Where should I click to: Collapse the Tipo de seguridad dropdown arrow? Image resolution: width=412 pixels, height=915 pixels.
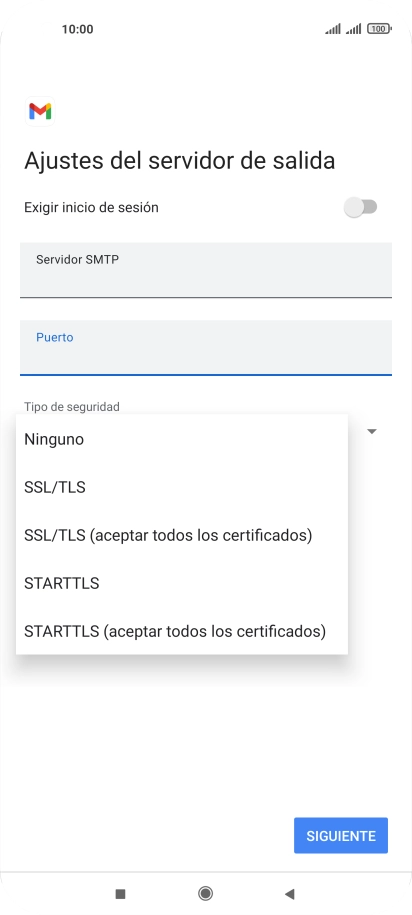[x=372, y=431]
